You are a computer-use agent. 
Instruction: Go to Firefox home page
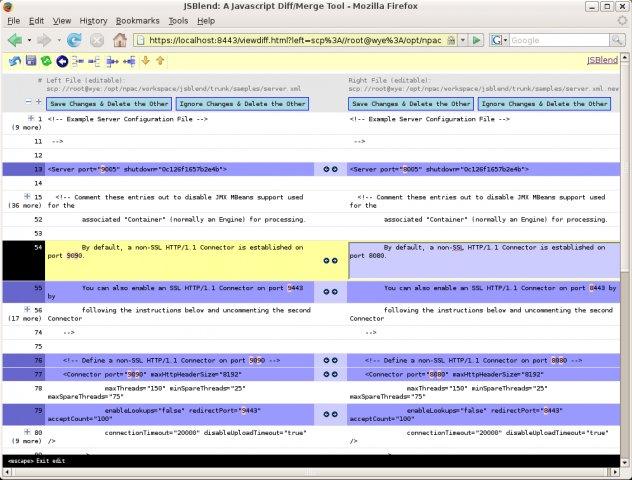[120, 40]
